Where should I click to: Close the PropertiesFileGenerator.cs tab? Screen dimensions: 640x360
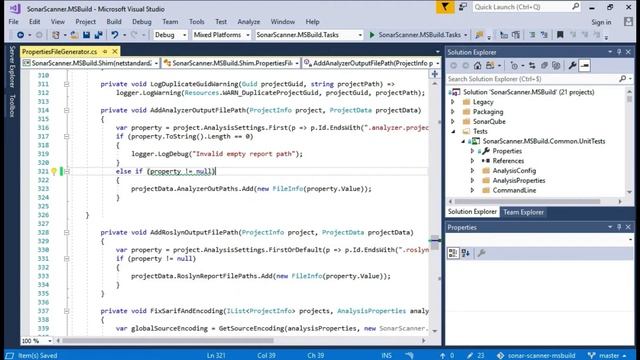click(115, 51)
